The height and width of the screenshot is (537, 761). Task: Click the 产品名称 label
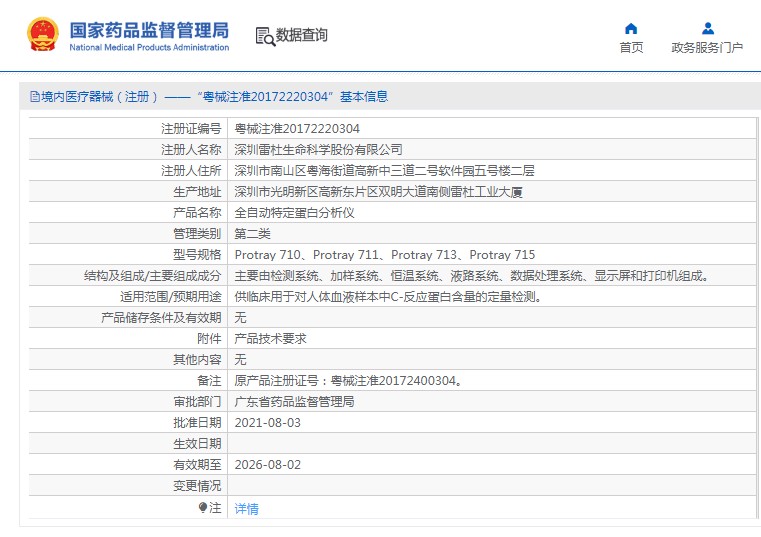[198, 213]
